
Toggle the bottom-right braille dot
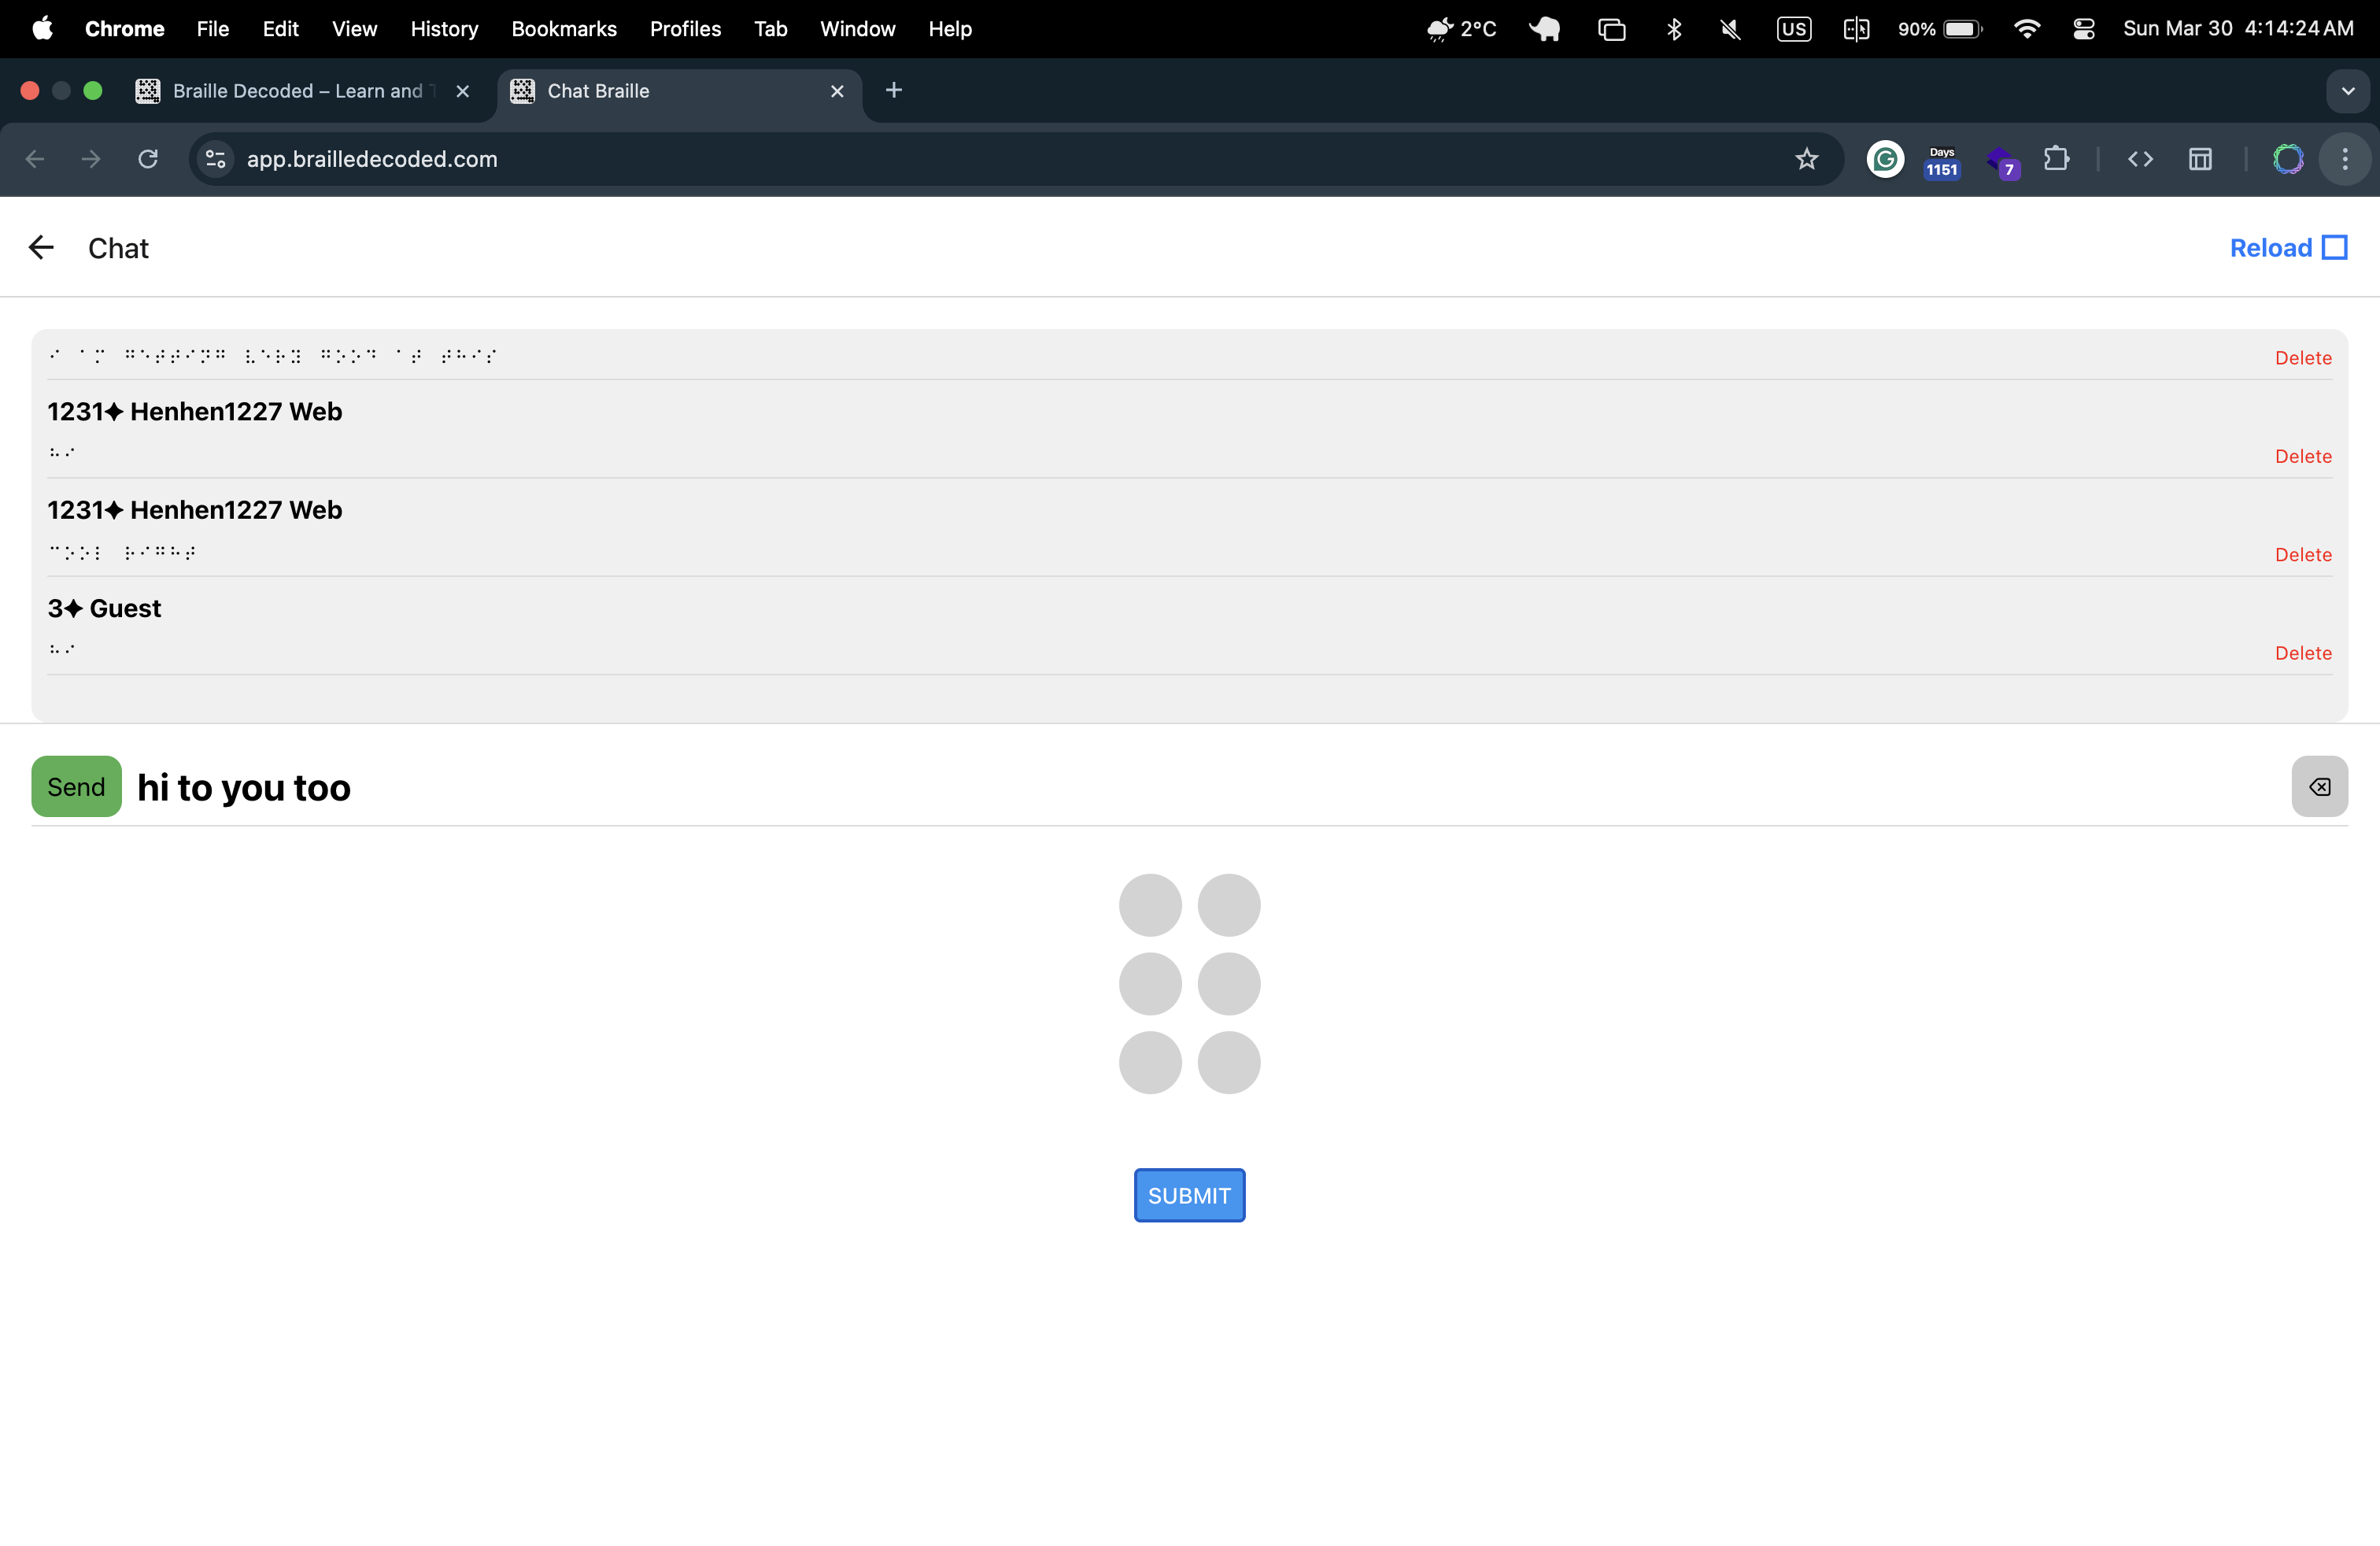tap(1228, 1062)
